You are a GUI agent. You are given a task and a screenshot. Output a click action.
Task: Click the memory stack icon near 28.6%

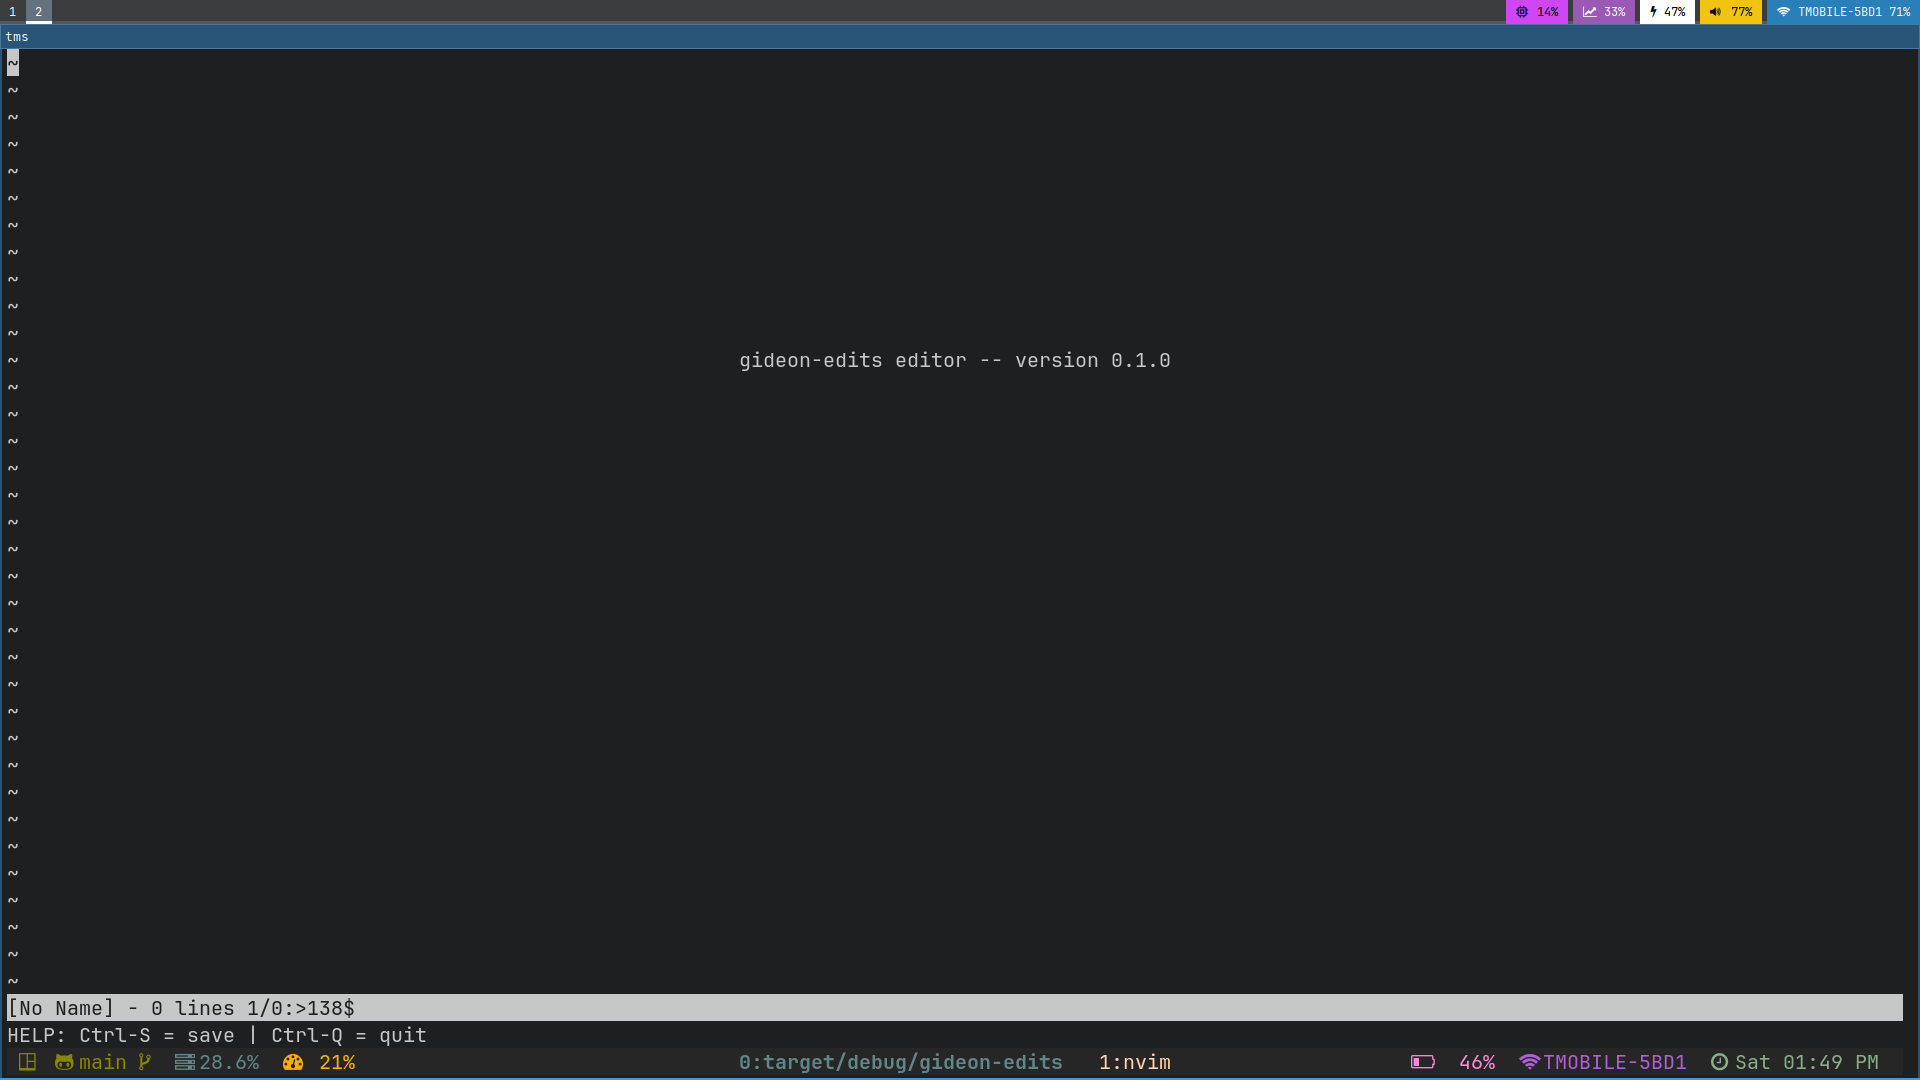point(185,1062)
